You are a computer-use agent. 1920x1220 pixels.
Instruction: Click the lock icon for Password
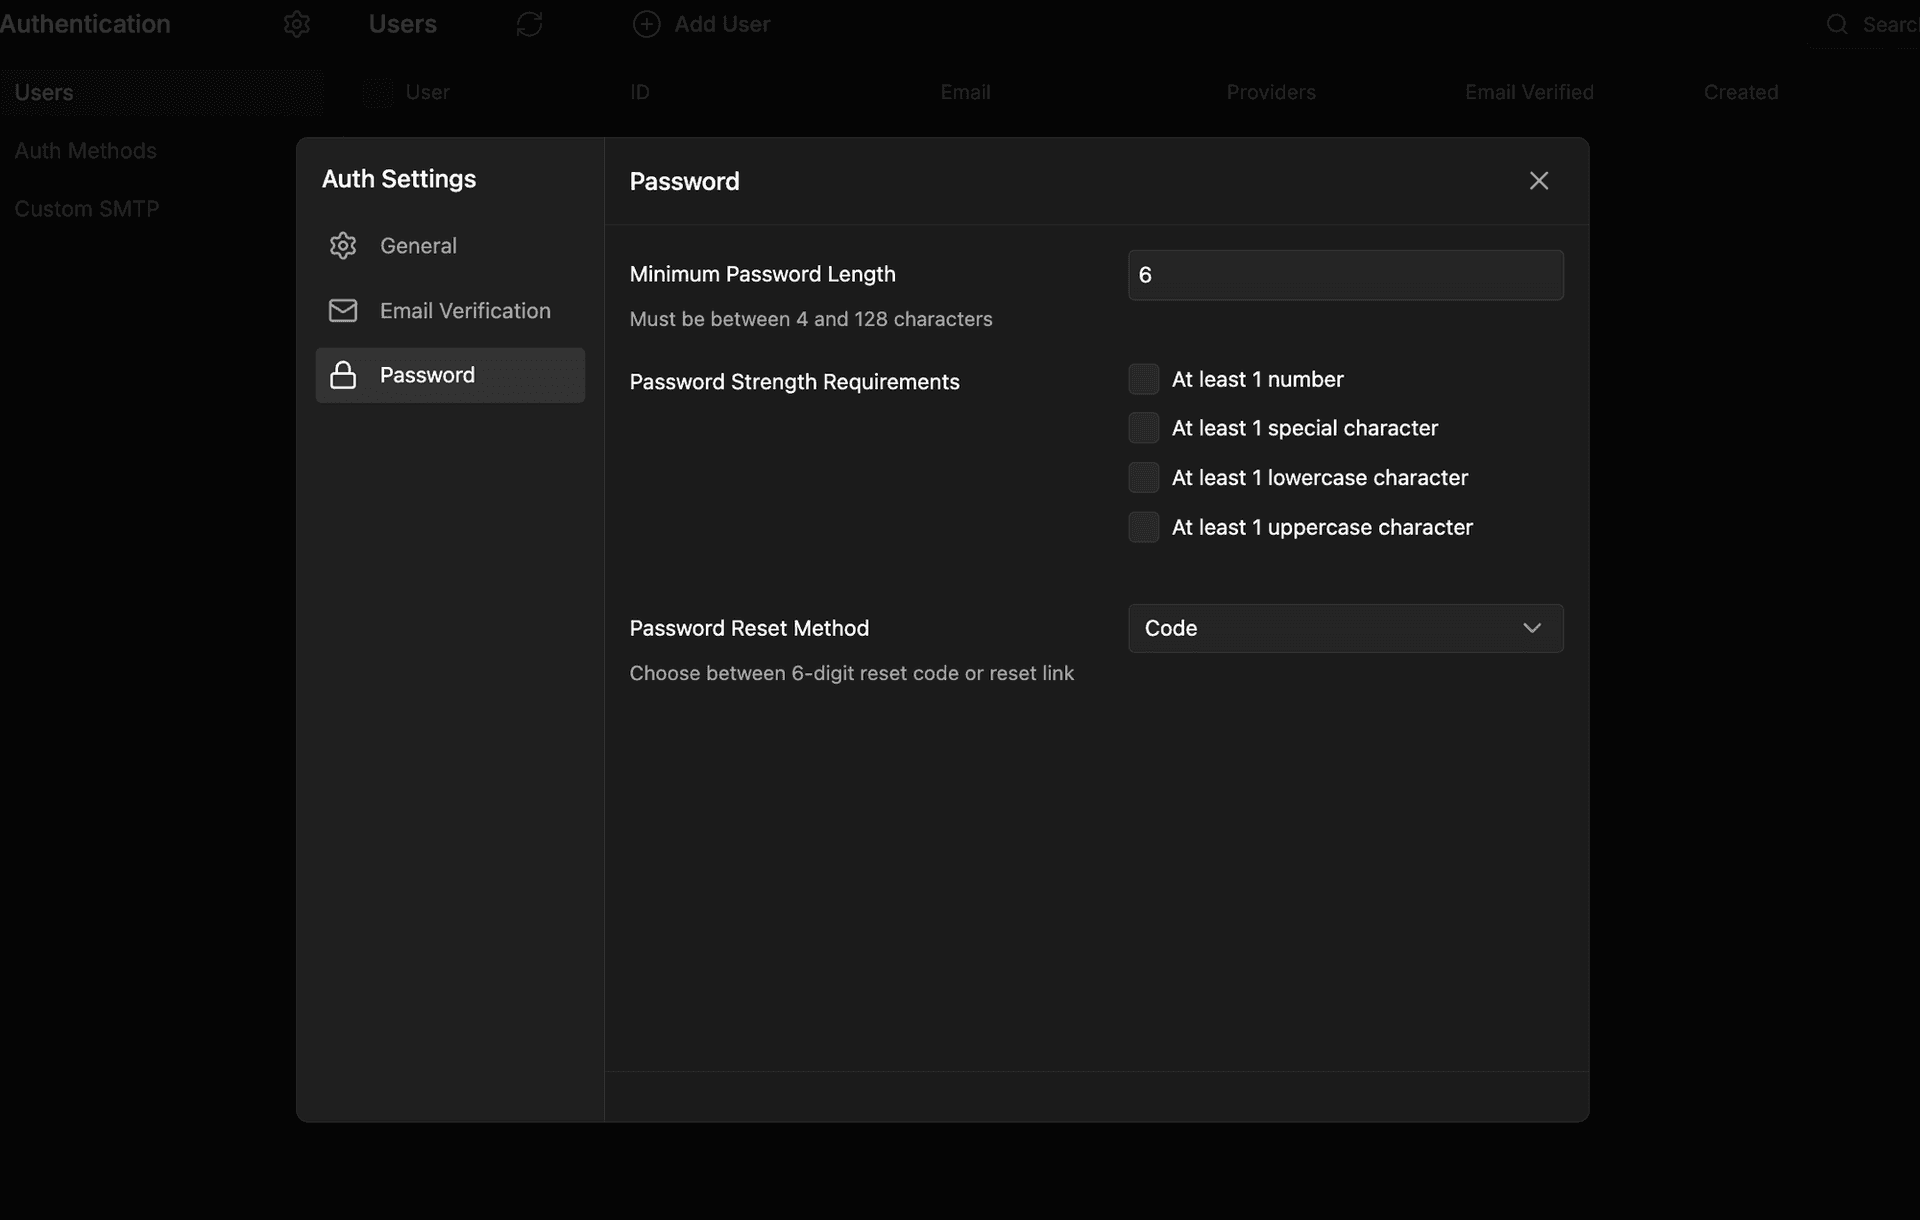click(x=343, y=375)
